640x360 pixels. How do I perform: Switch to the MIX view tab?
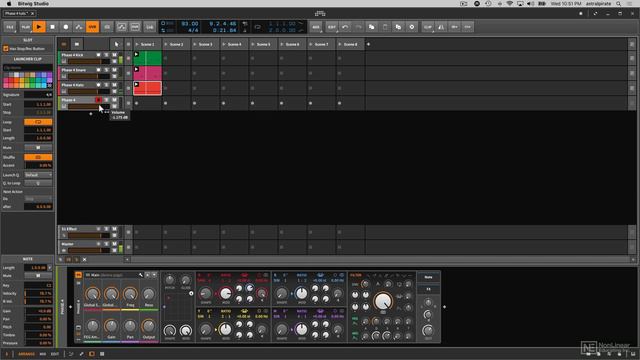point(43,354)
